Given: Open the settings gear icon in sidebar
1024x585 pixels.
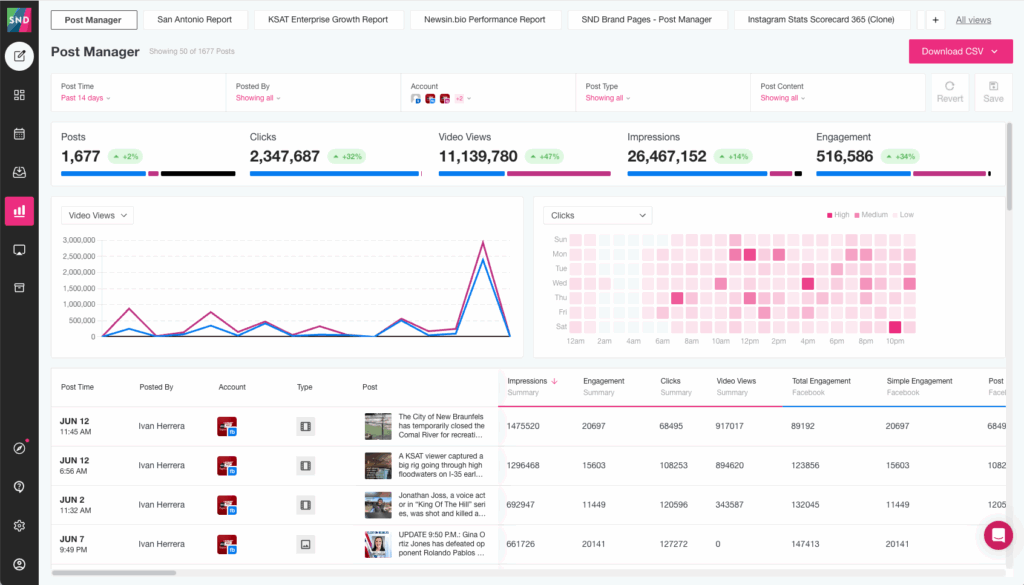Looking at the screenshot, I should 20,526.
